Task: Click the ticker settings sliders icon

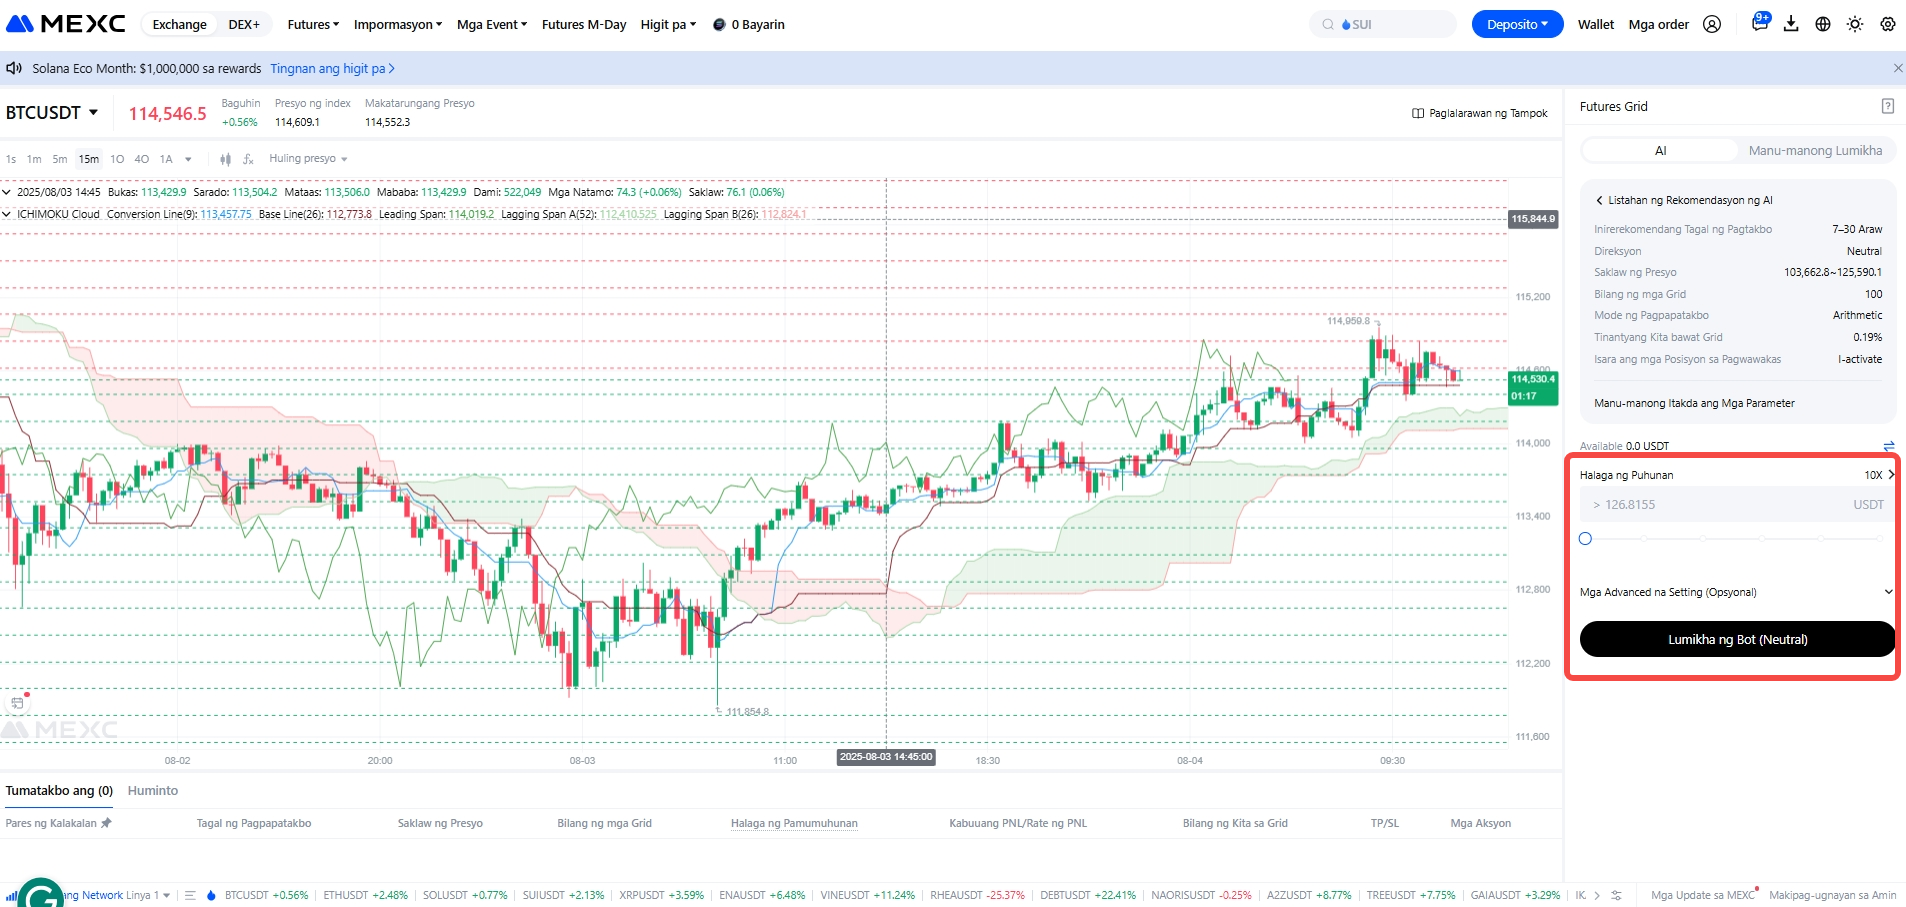Action: [1616, 895]
